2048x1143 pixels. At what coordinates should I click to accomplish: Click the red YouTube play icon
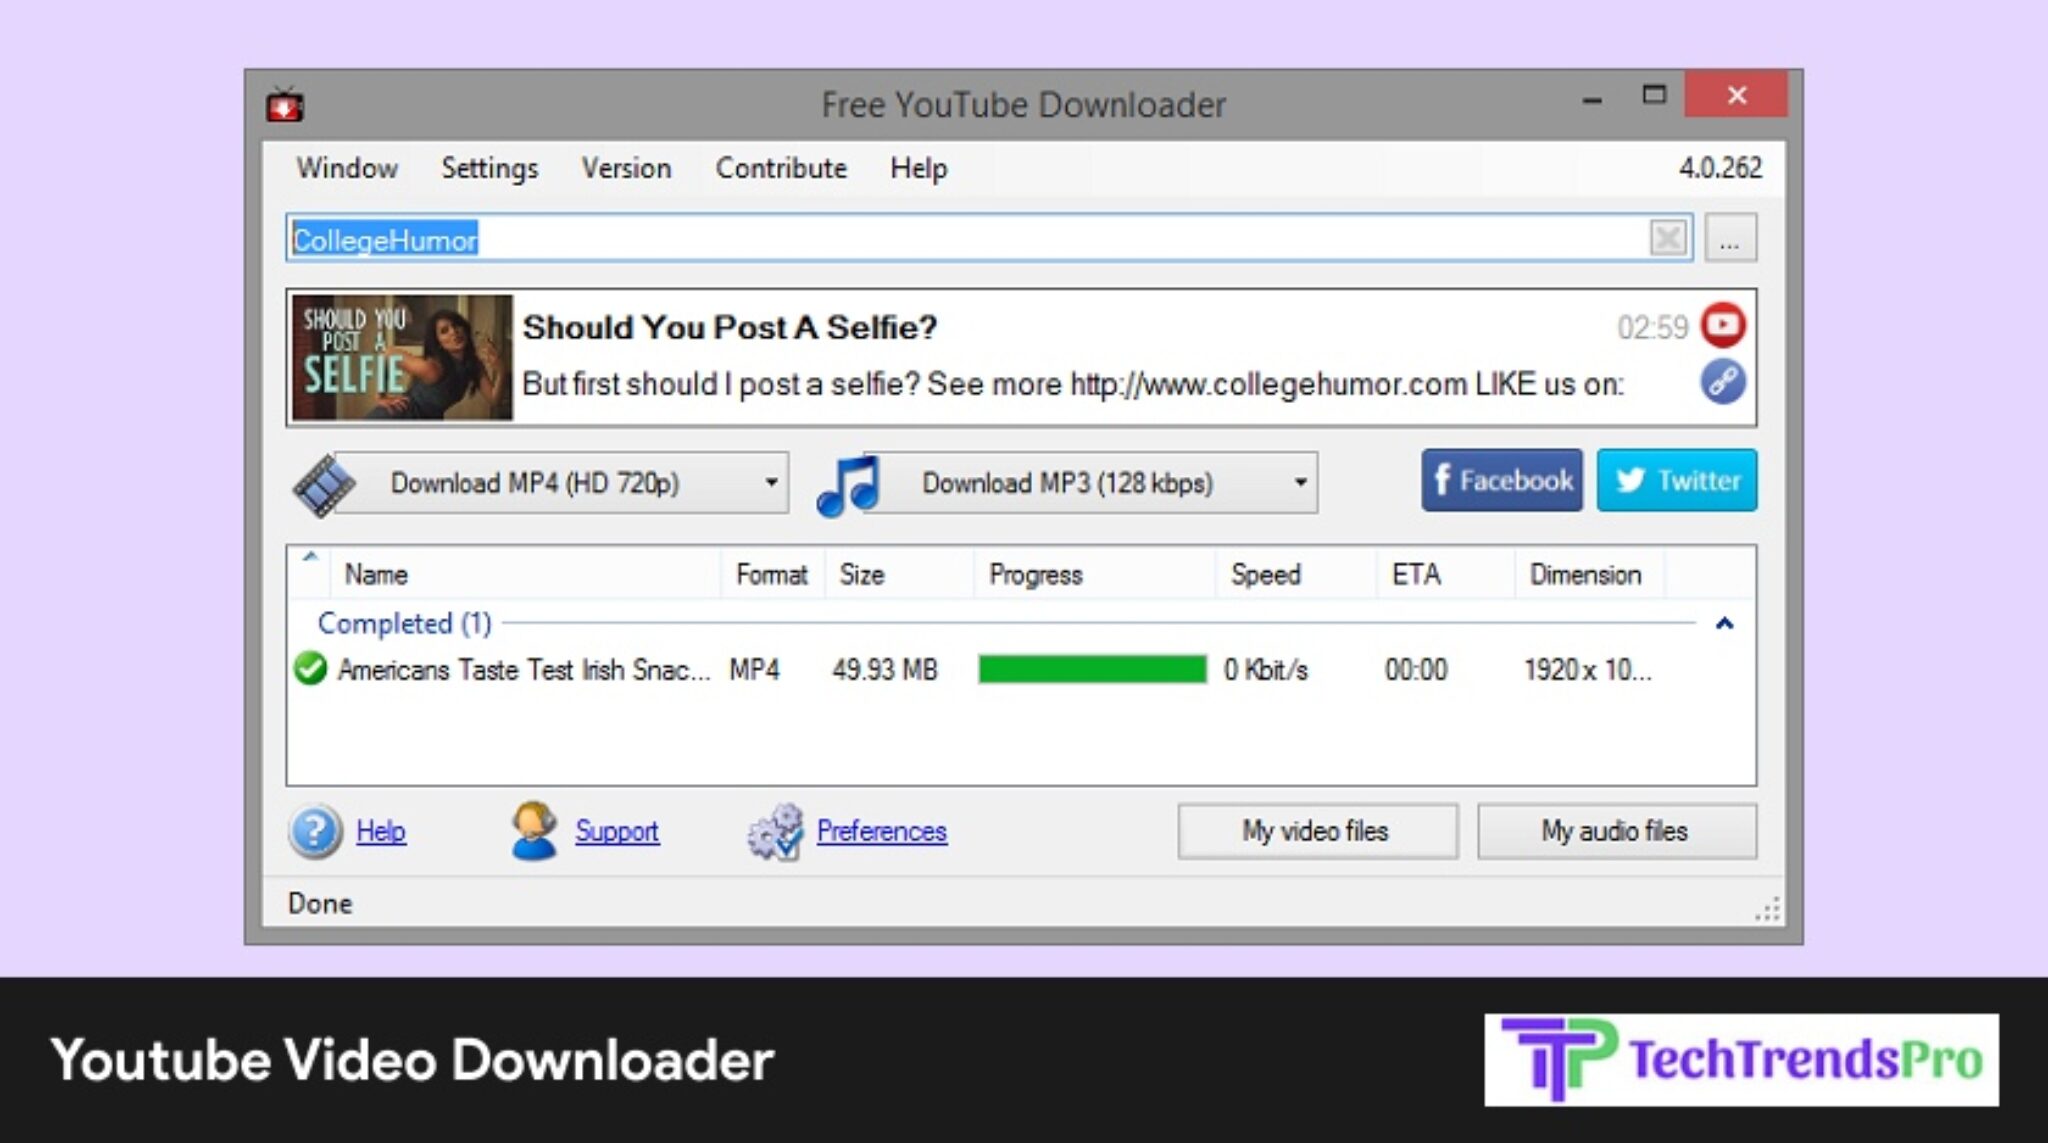(x=1723, y=325)
